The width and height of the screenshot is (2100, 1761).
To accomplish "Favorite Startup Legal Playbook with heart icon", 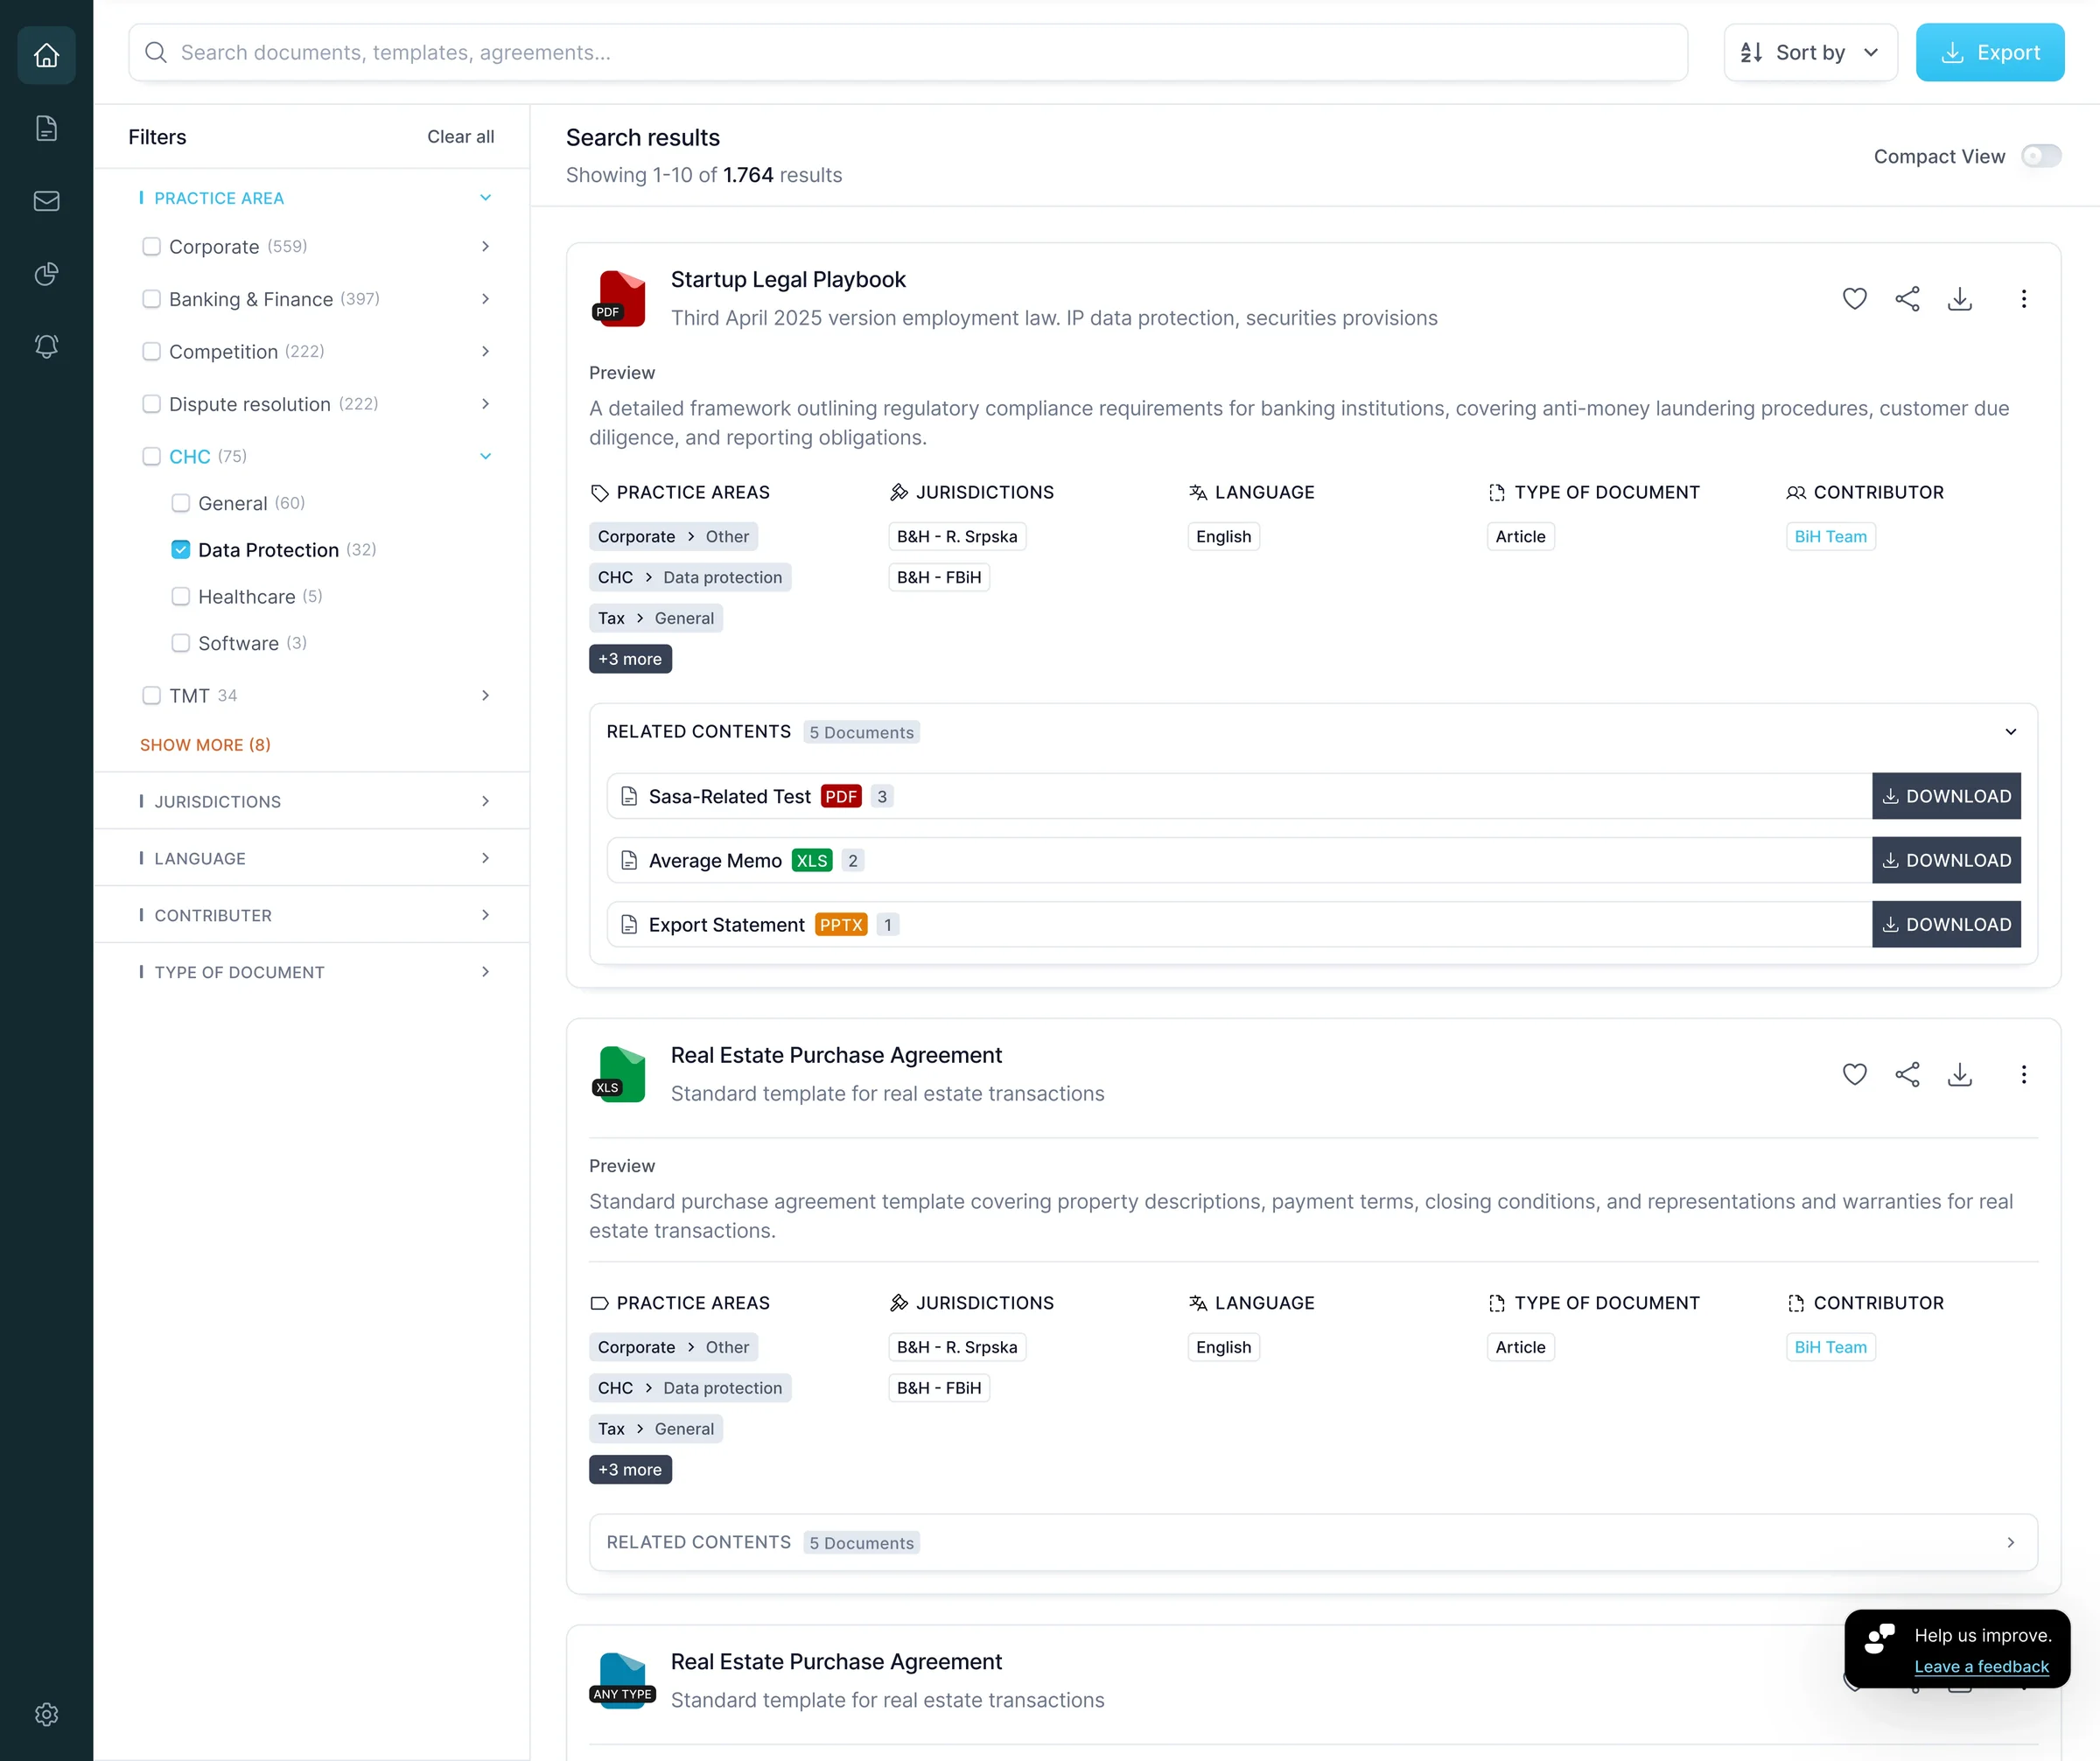I will point(1854,298).
